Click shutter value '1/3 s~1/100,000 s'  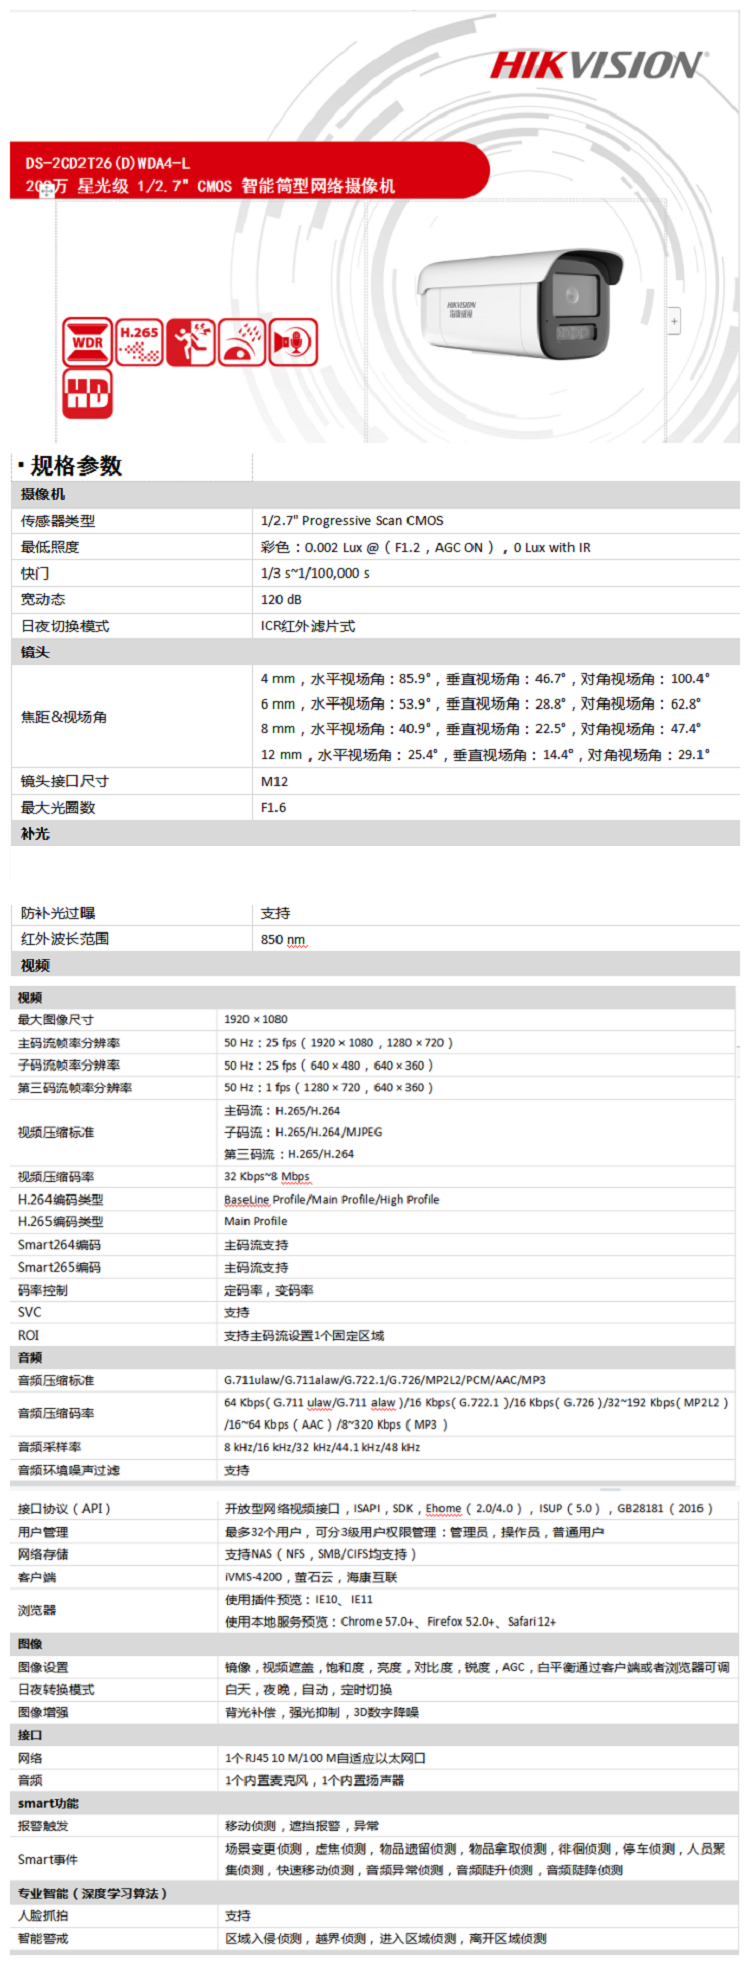click(x=315, y=573)
